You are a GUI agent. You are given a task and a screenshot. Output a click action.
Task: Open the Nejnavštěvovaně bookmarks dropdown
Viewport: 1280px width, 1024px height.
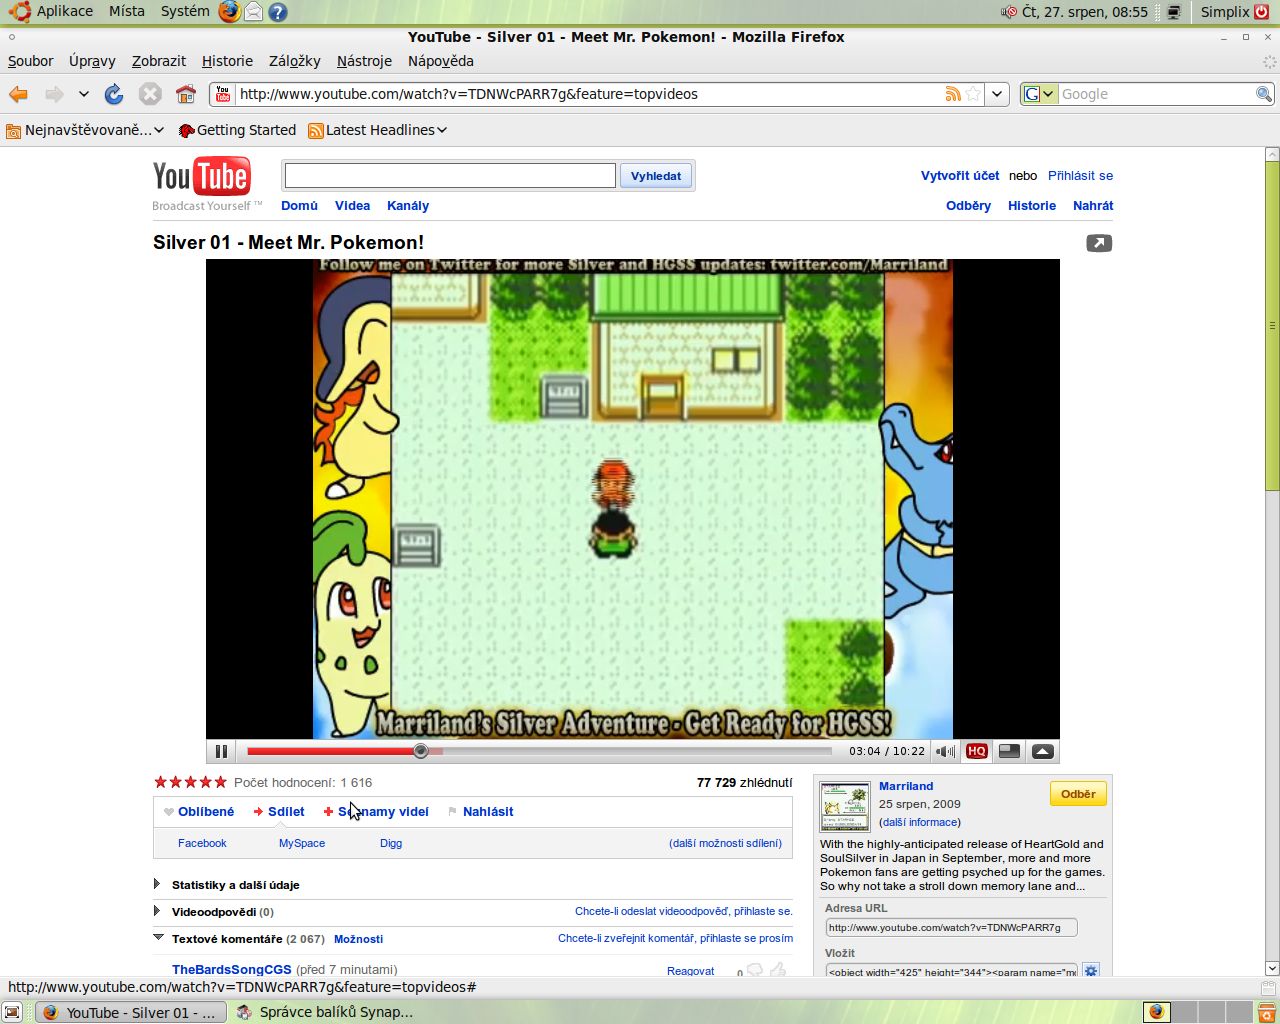(x=85, y=130)
